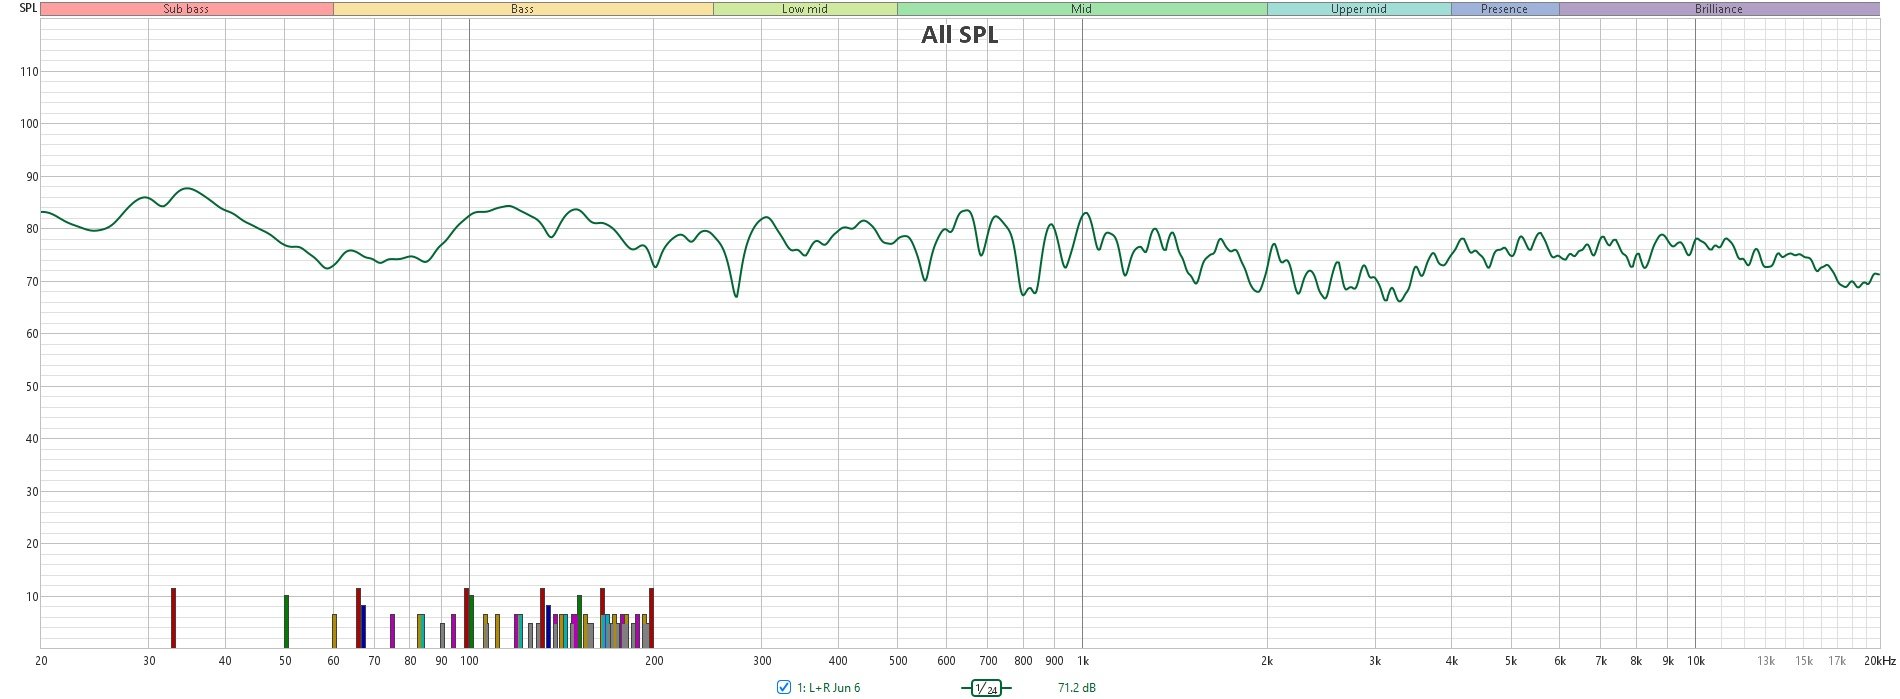Viewport: 1900px width, 699px height.
Task: Click the Low mid band label
Action: point(804,9)
